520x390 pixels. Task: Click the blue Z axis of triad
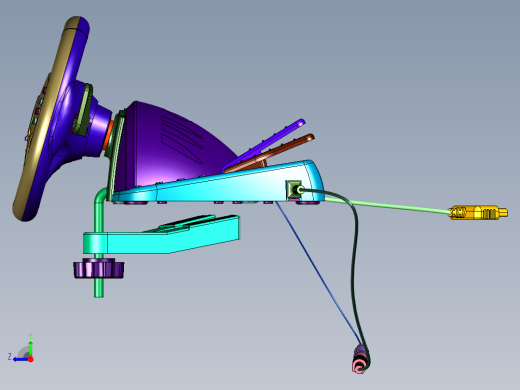pos(21,359)
